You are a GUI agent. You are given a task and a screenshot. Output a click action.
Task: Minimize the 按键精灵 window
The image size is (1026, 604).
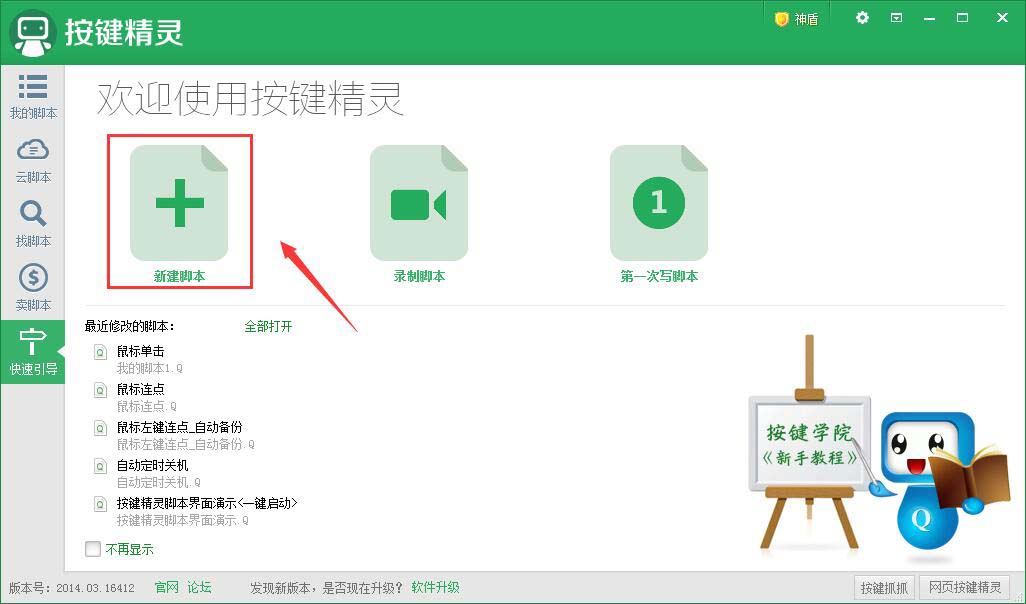click(929, 18)
